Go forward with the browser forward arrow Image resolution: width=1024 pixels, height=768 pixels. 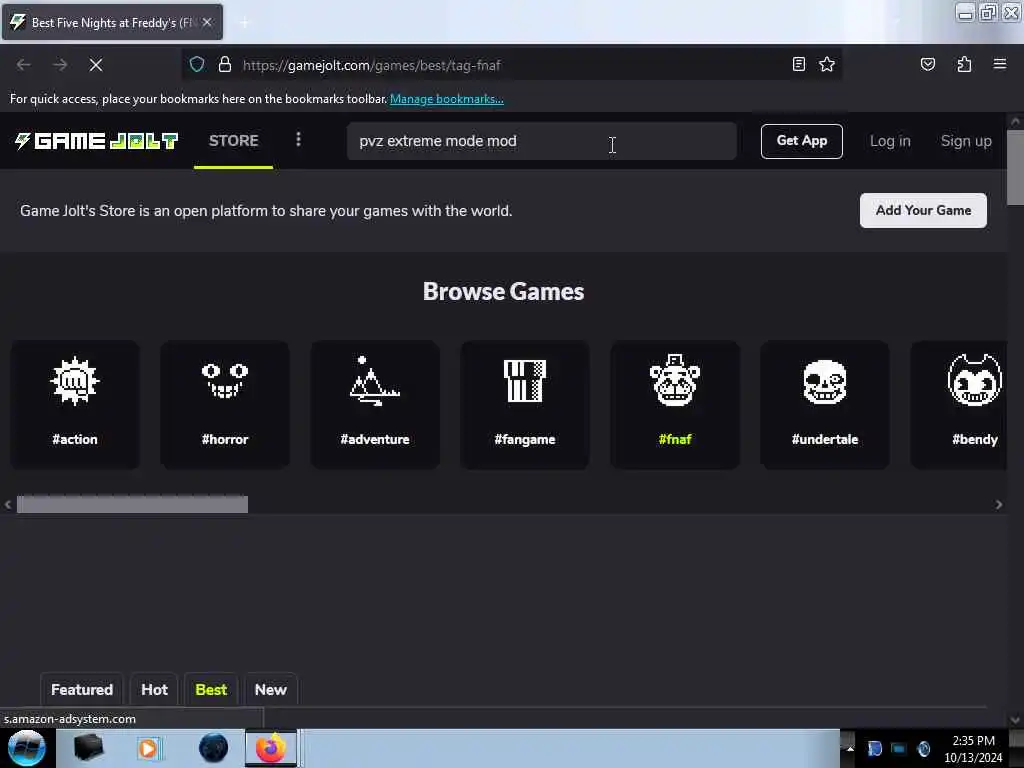tap(60, 65)
